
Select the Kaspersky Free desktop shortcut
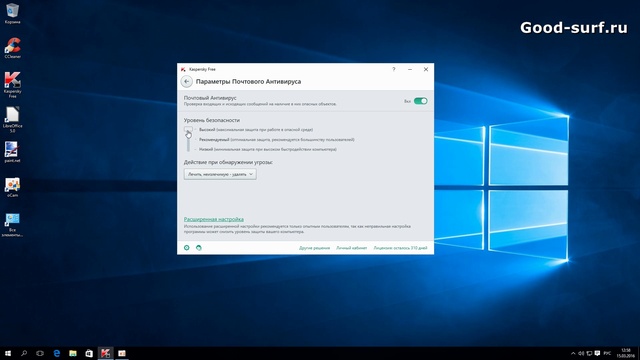pyautogui.click(x=12, y=84)
